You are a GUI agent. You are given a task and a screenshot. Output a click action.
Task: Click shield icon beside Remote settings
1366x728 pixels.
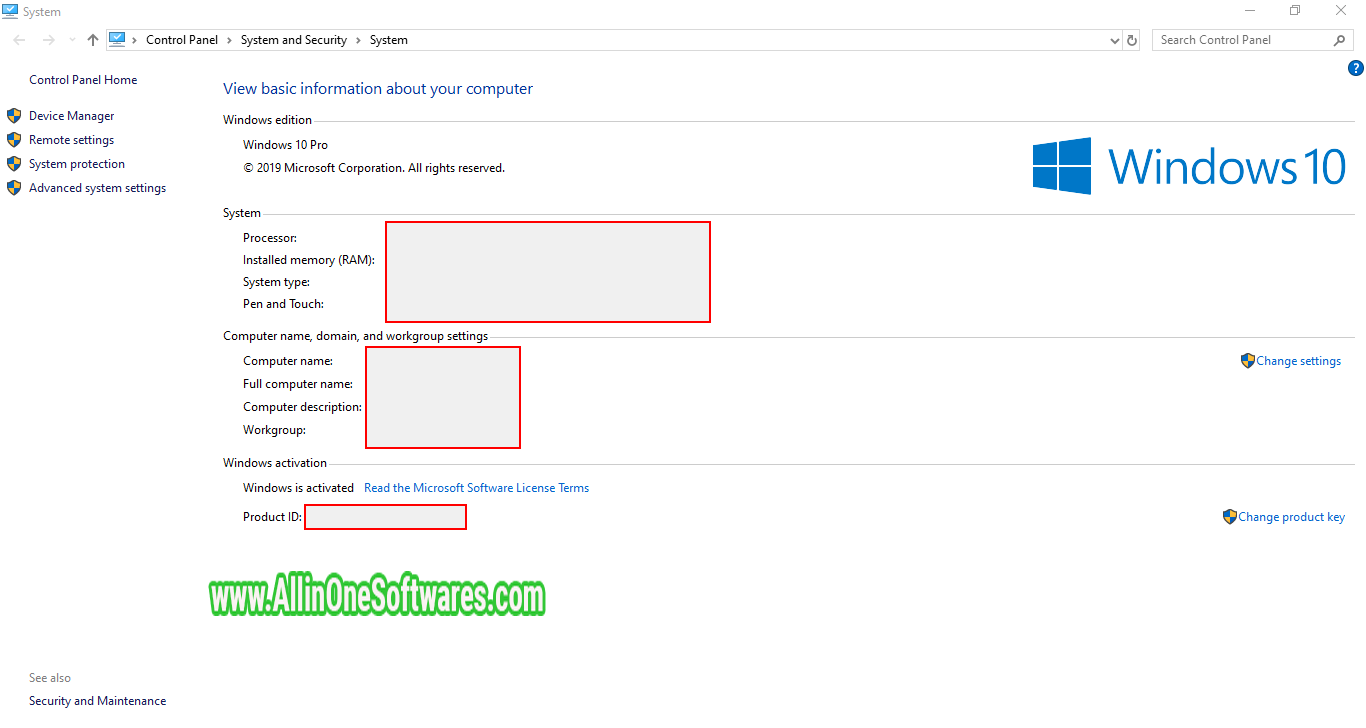click(x=14, y=140)
